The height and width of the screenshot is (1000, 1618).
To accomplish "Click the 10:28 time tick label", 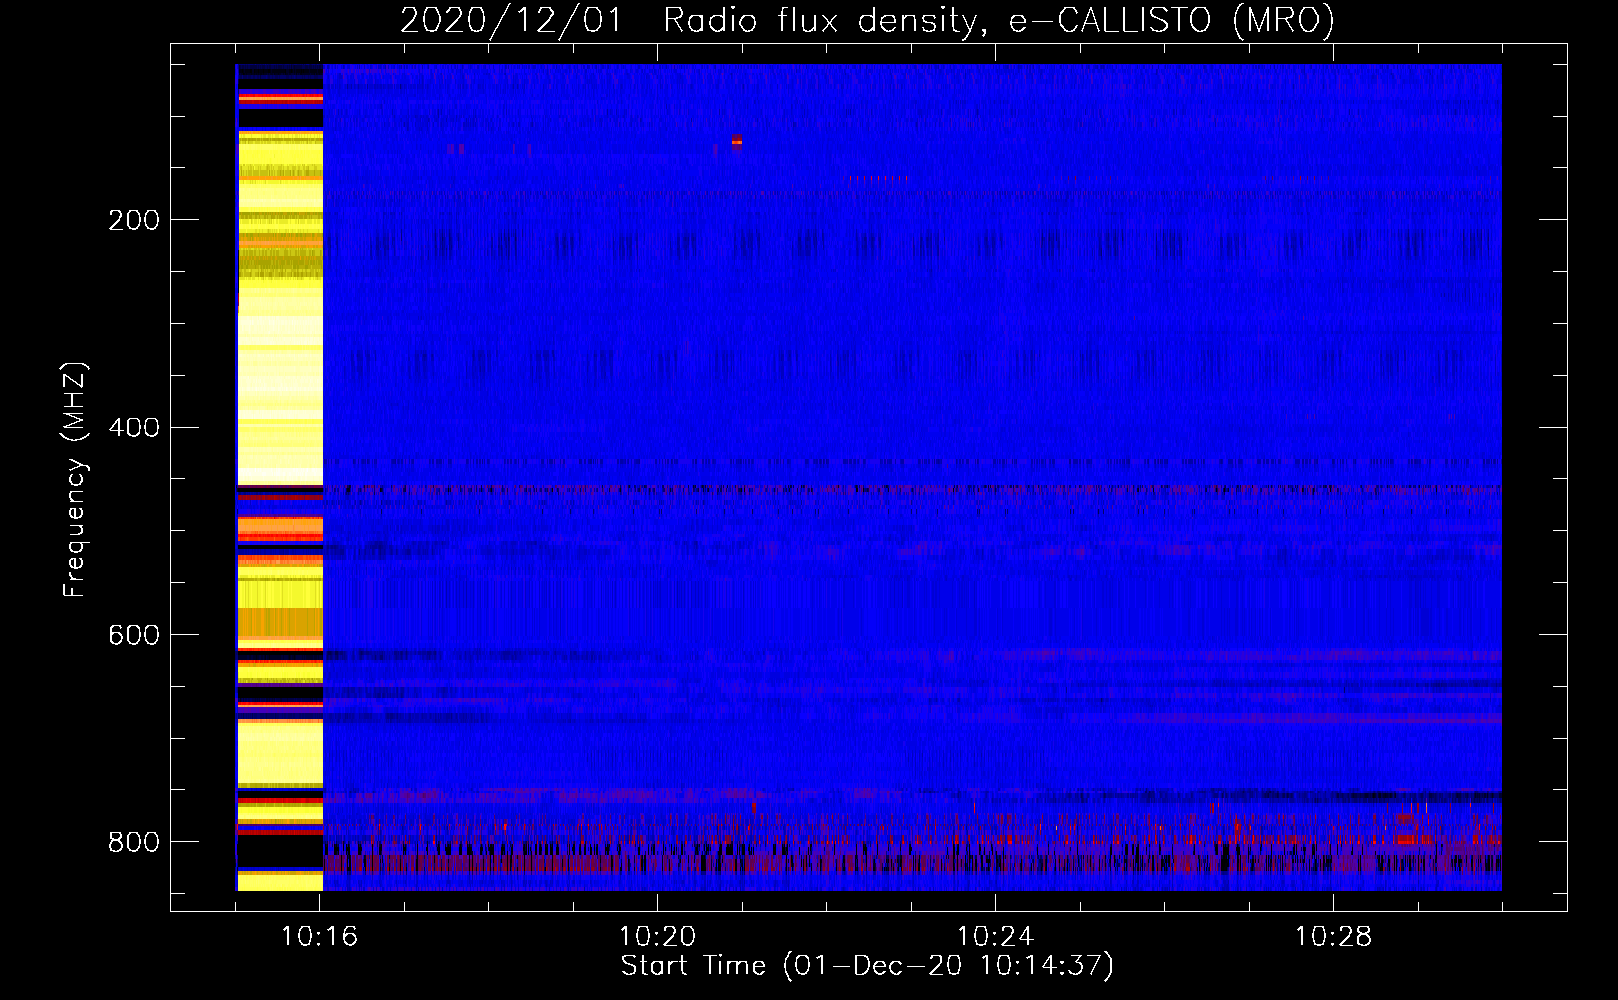I will pos(1333,937).
